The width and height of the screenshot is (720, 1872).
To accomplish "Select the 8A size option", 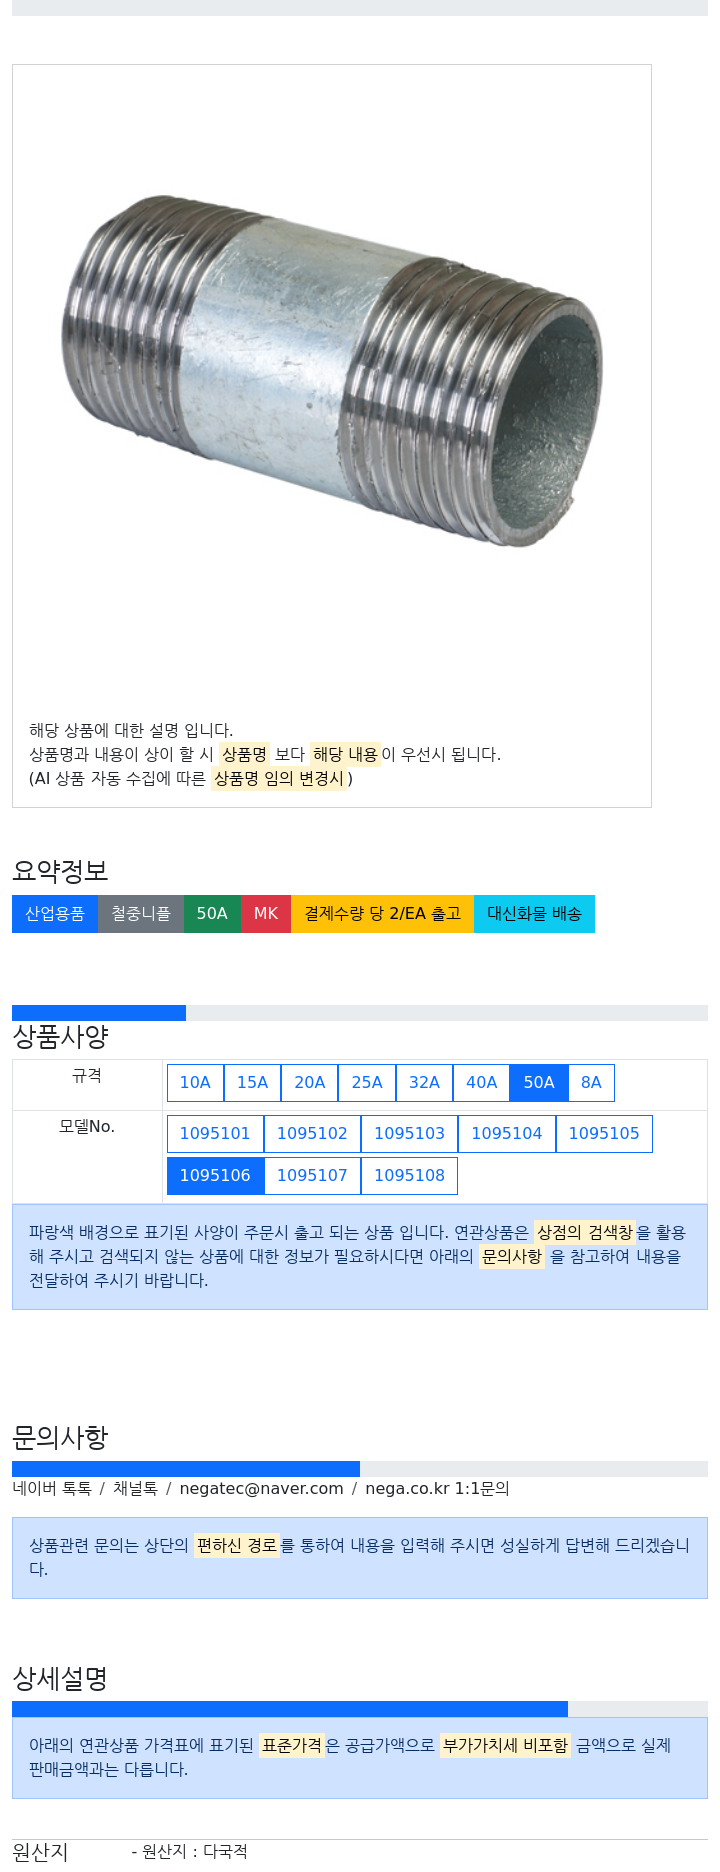I will point(591,1083).
